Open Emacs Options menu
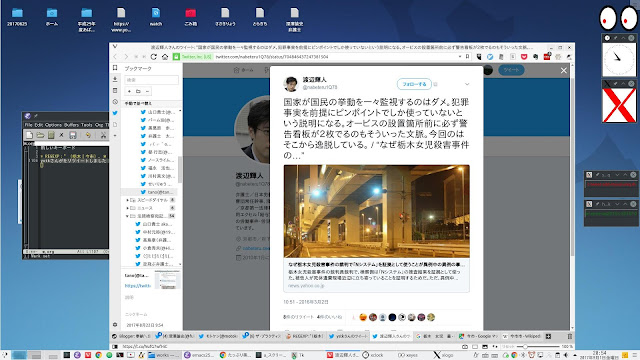640x360 pixels. (x=53, y=125)
